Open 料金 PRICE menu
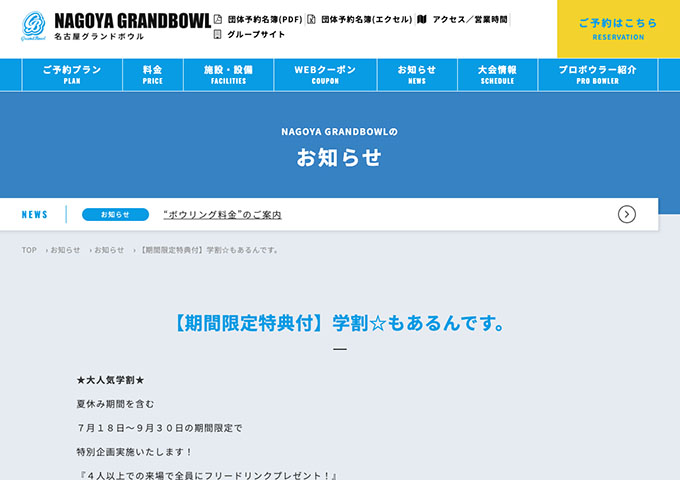This screenshot has height=480, width=680. [x=153, y=75]
